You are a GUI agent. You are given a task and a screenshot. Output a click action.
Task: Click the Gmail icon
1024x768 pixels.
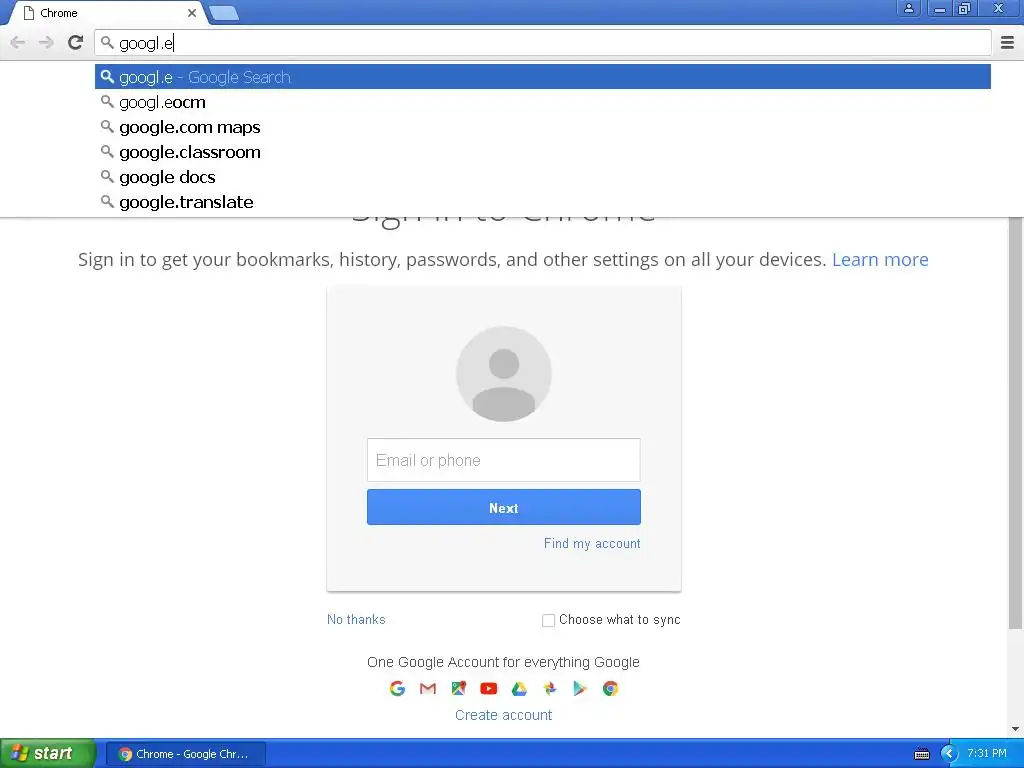pos(428,688)
